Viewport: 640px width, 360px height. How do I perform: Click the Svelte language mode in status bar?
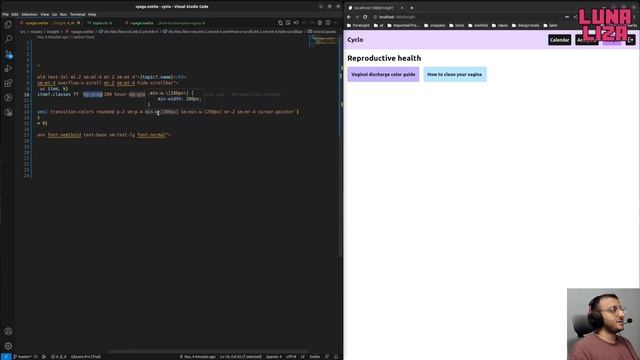pyautogui.click(x=315, y=356)
